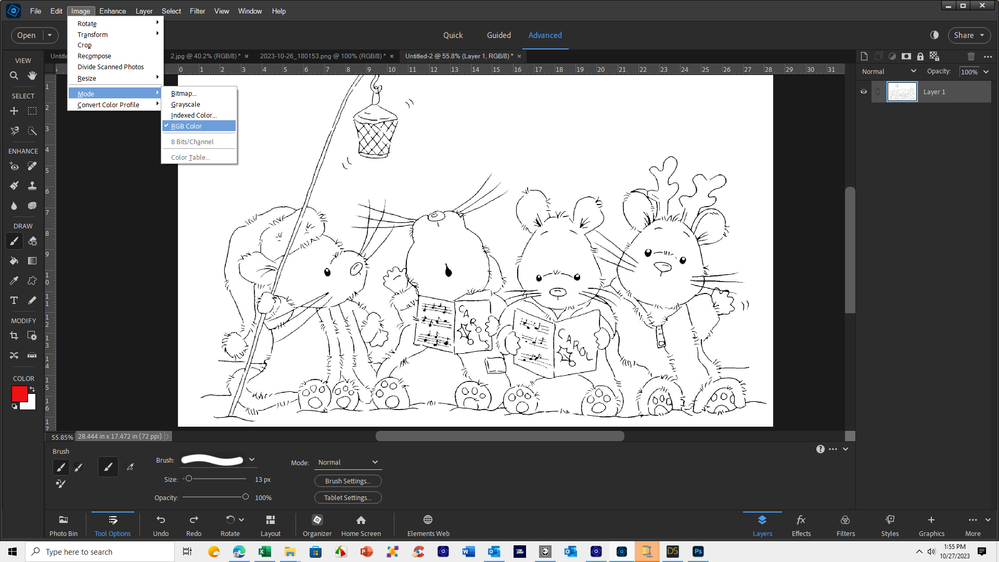Select the Crop tool under Modify

click(x=14, y=336)
